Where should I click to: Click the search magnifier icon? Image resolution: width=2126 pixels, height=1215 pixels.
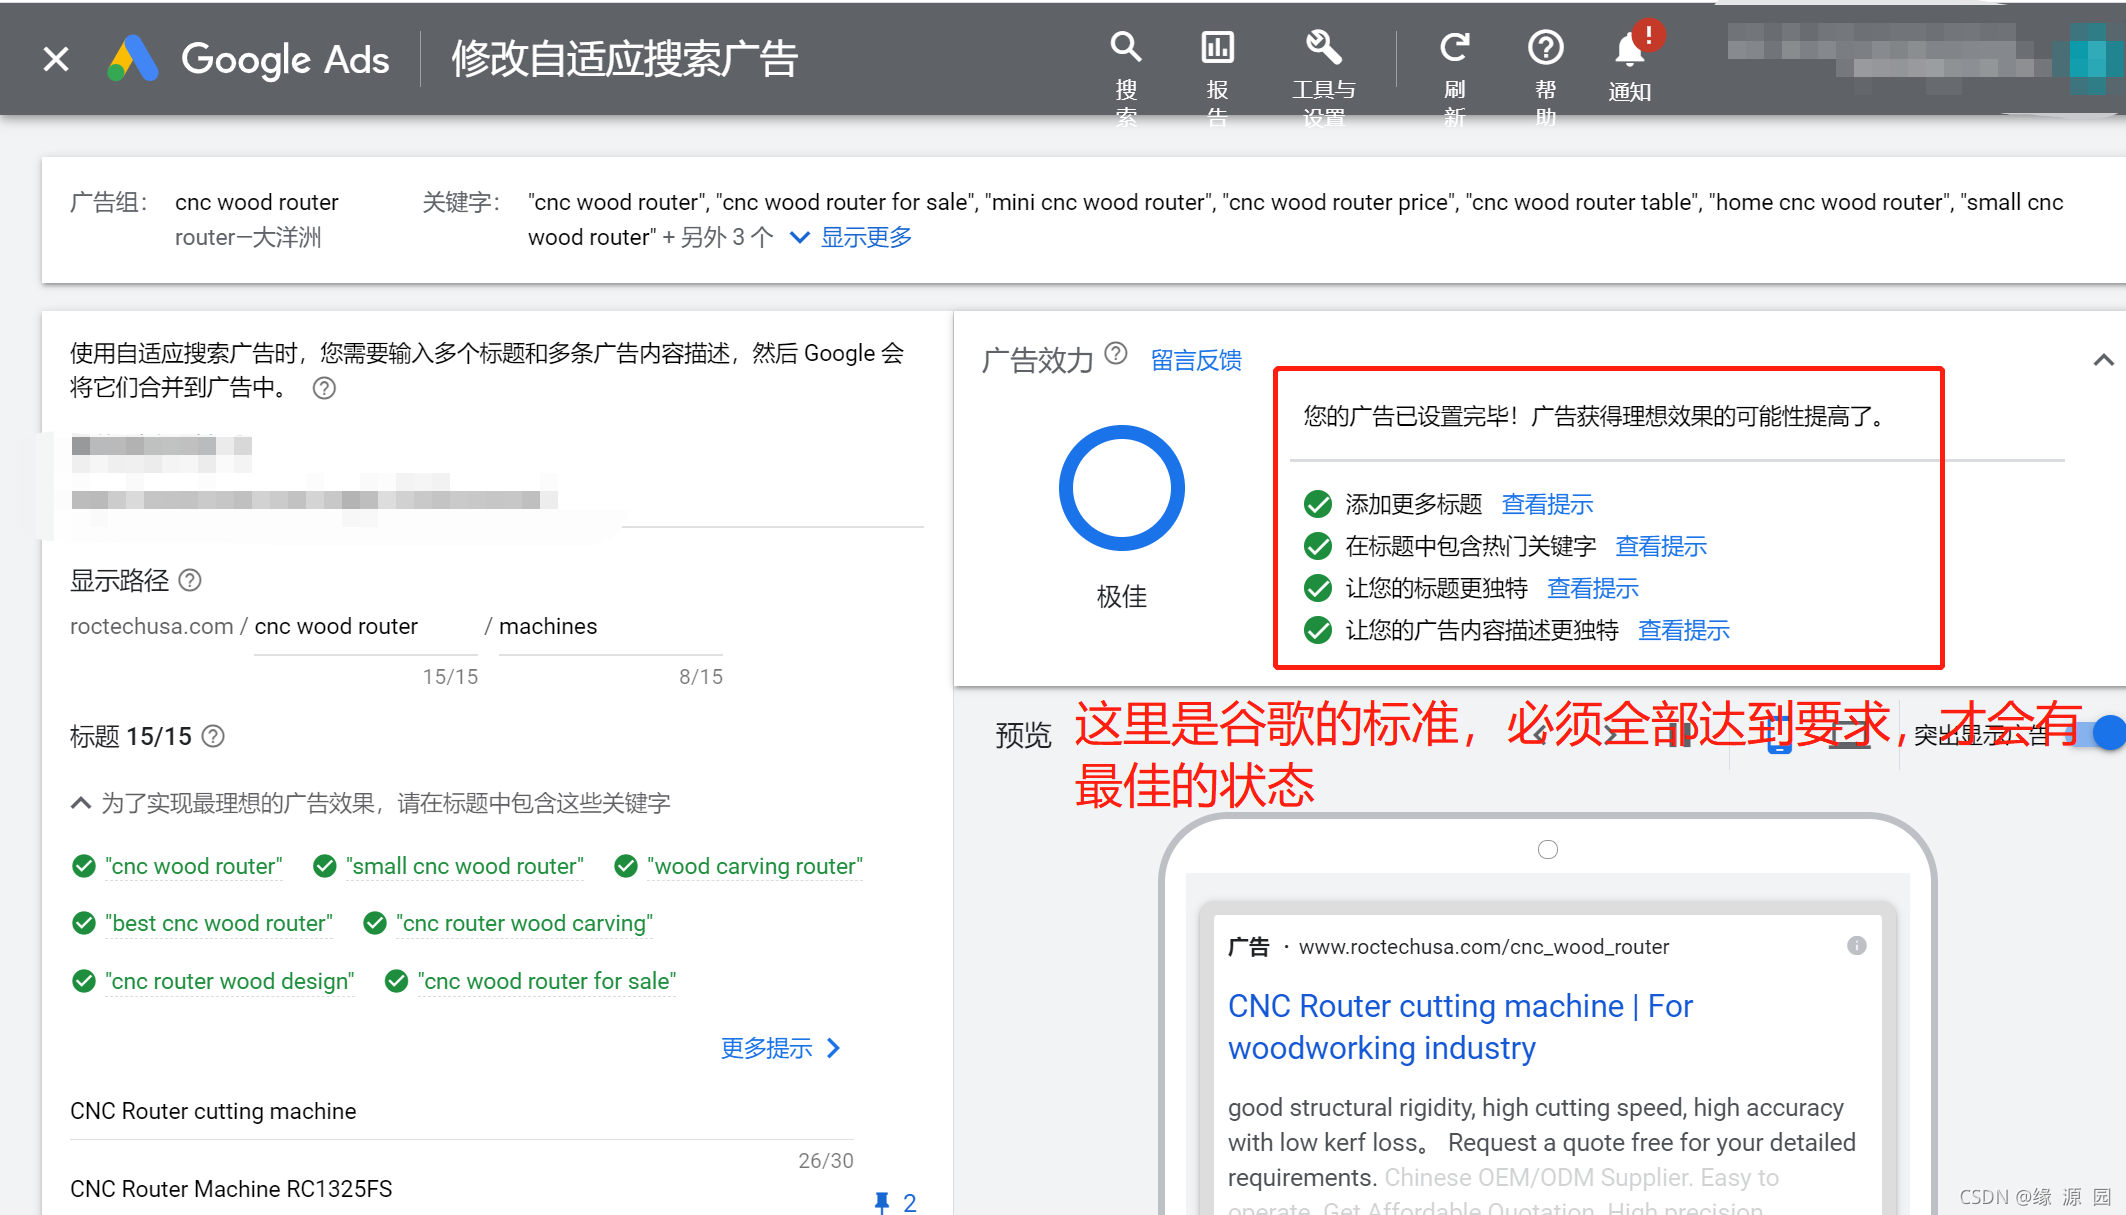point(1126,48)
